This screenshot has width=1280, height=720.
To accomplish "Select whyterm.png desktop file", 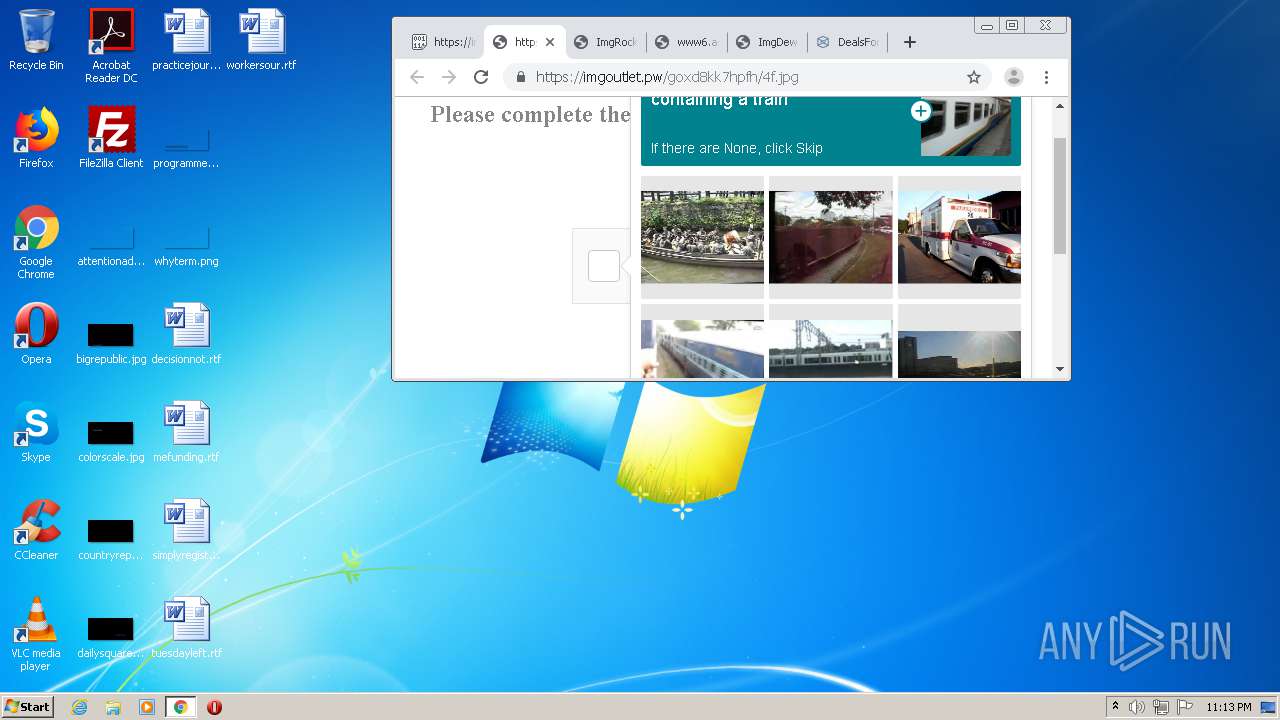I will point(186,246).
